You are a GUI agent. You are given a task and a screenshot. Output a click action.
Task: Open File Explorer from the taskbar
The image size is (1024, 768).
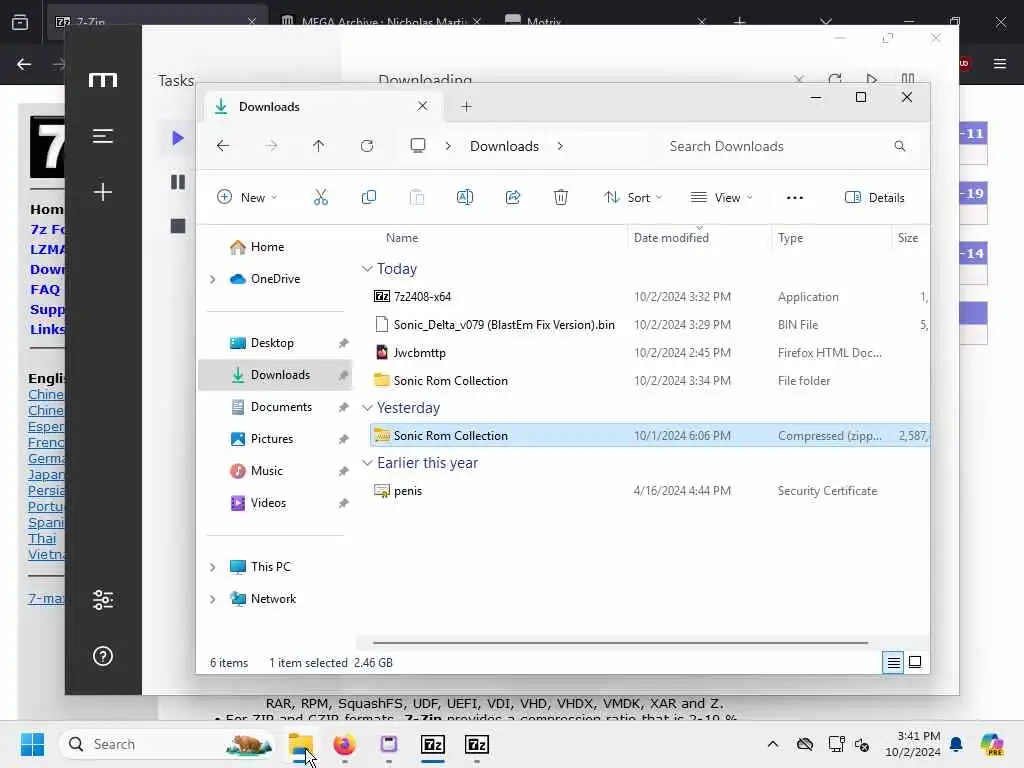click(x=301, y=744)
